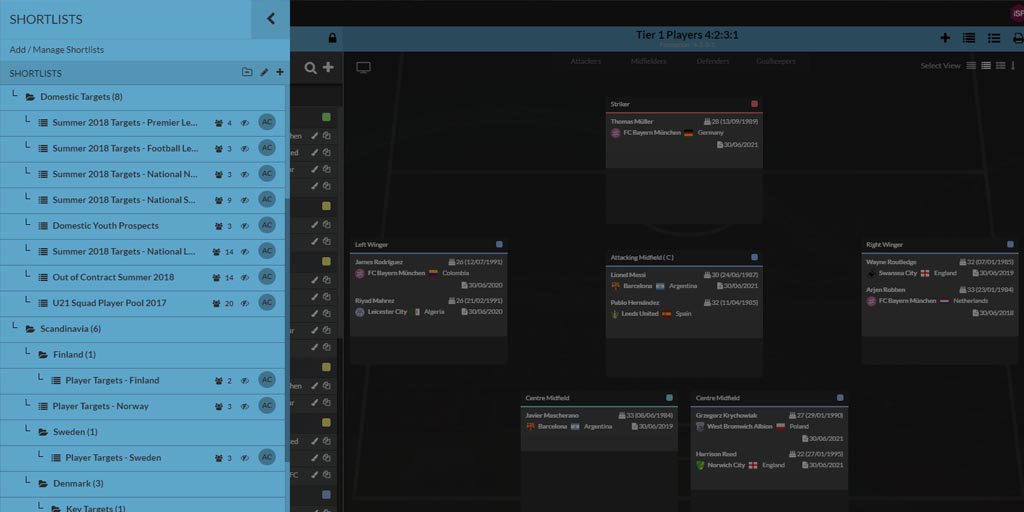
Task: Open U21 Squad Player Pool 2017 shortlist
Action: tap(109, 303)
